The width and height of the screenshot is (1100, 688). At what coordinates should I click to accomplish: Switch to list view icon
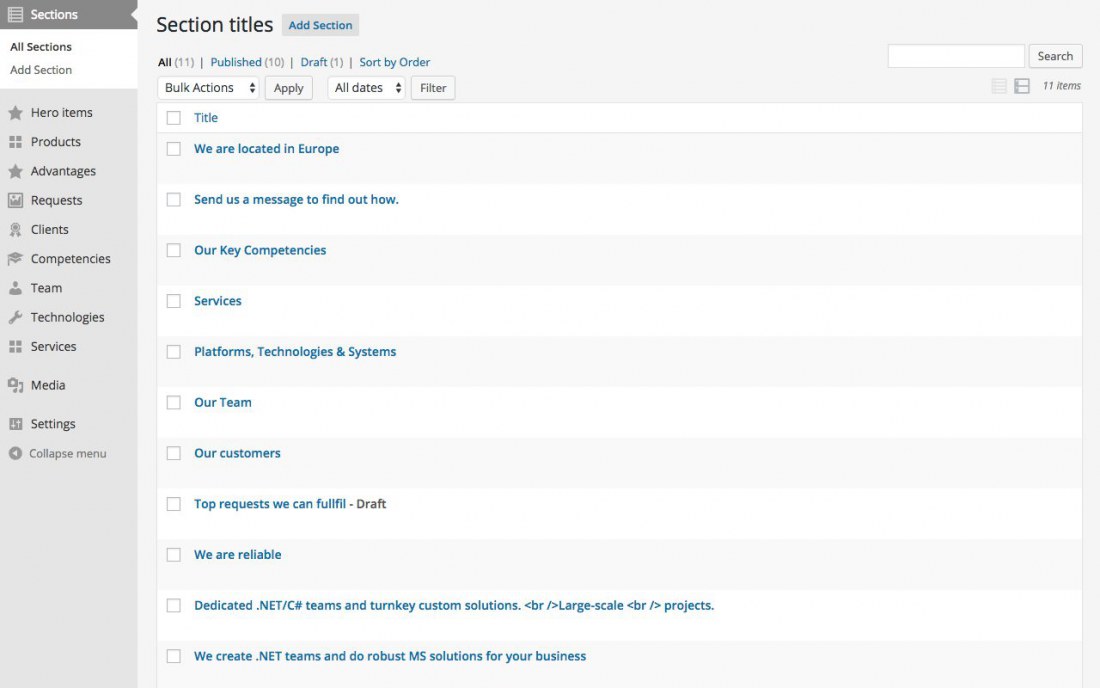[x=999, y=87]
